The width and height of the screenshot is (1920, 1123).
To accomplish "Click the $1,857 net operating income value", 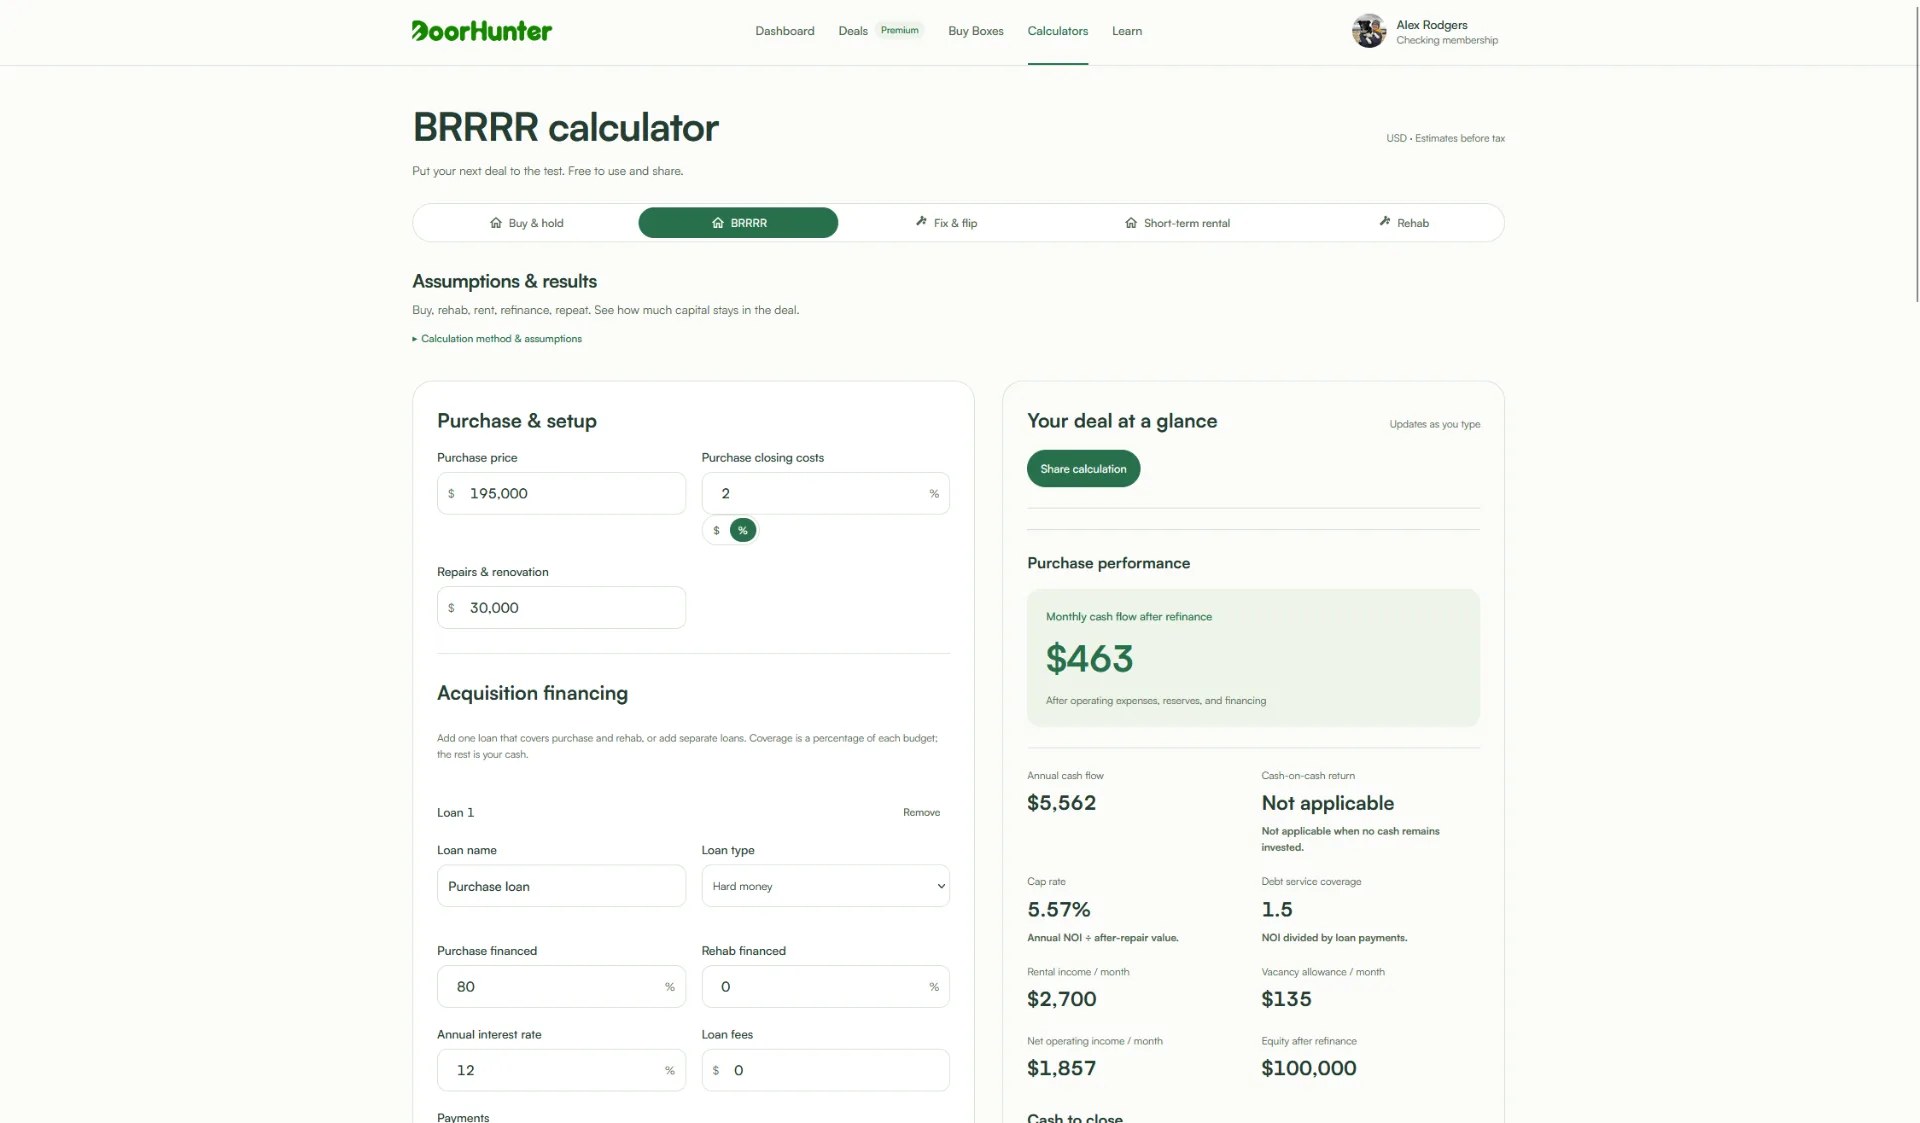I will point(1061,1068).
